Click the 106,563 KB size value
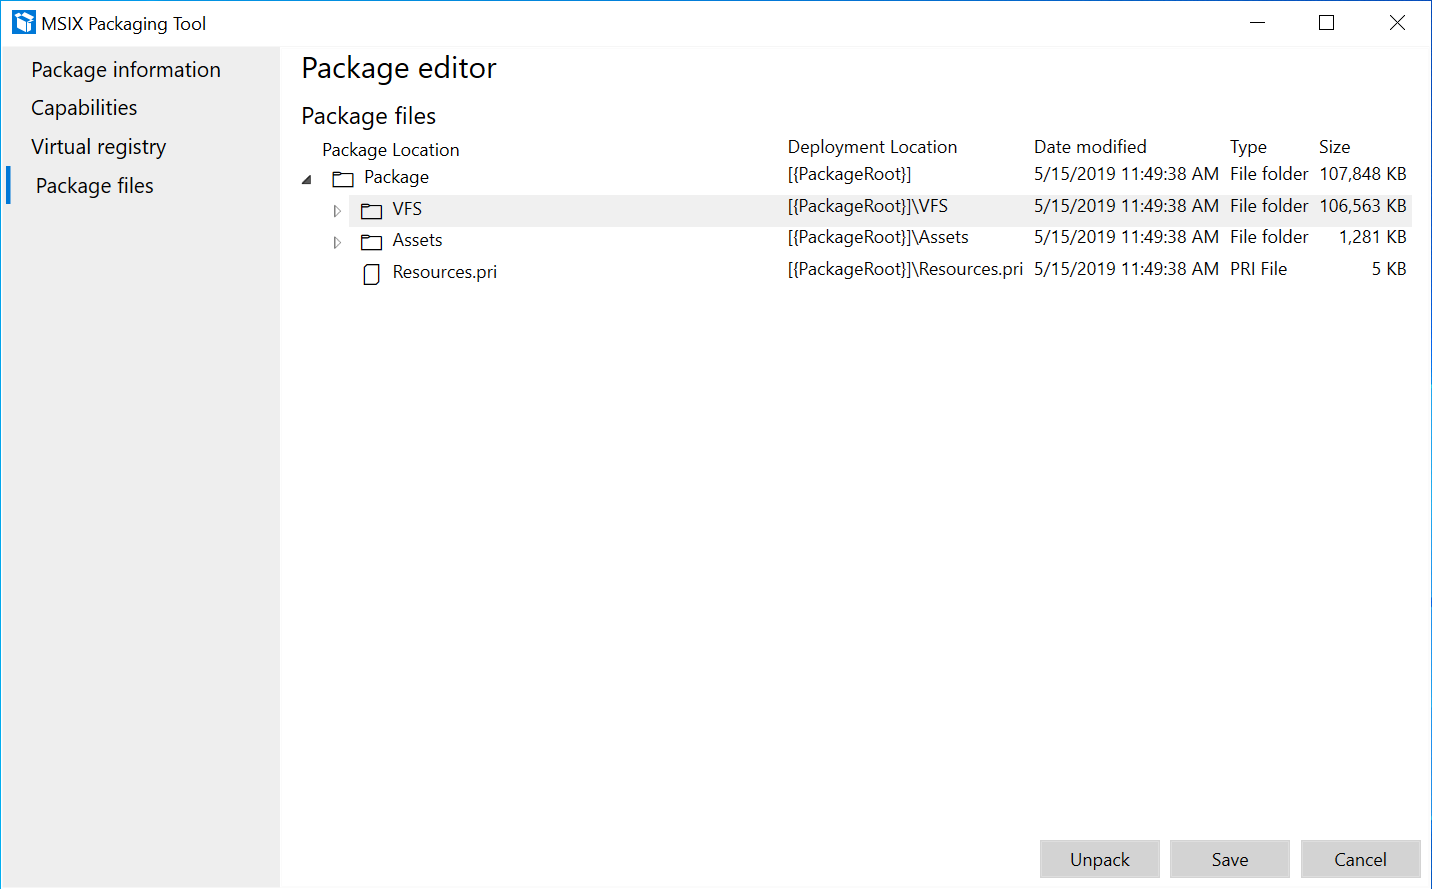 (1363, 206)
